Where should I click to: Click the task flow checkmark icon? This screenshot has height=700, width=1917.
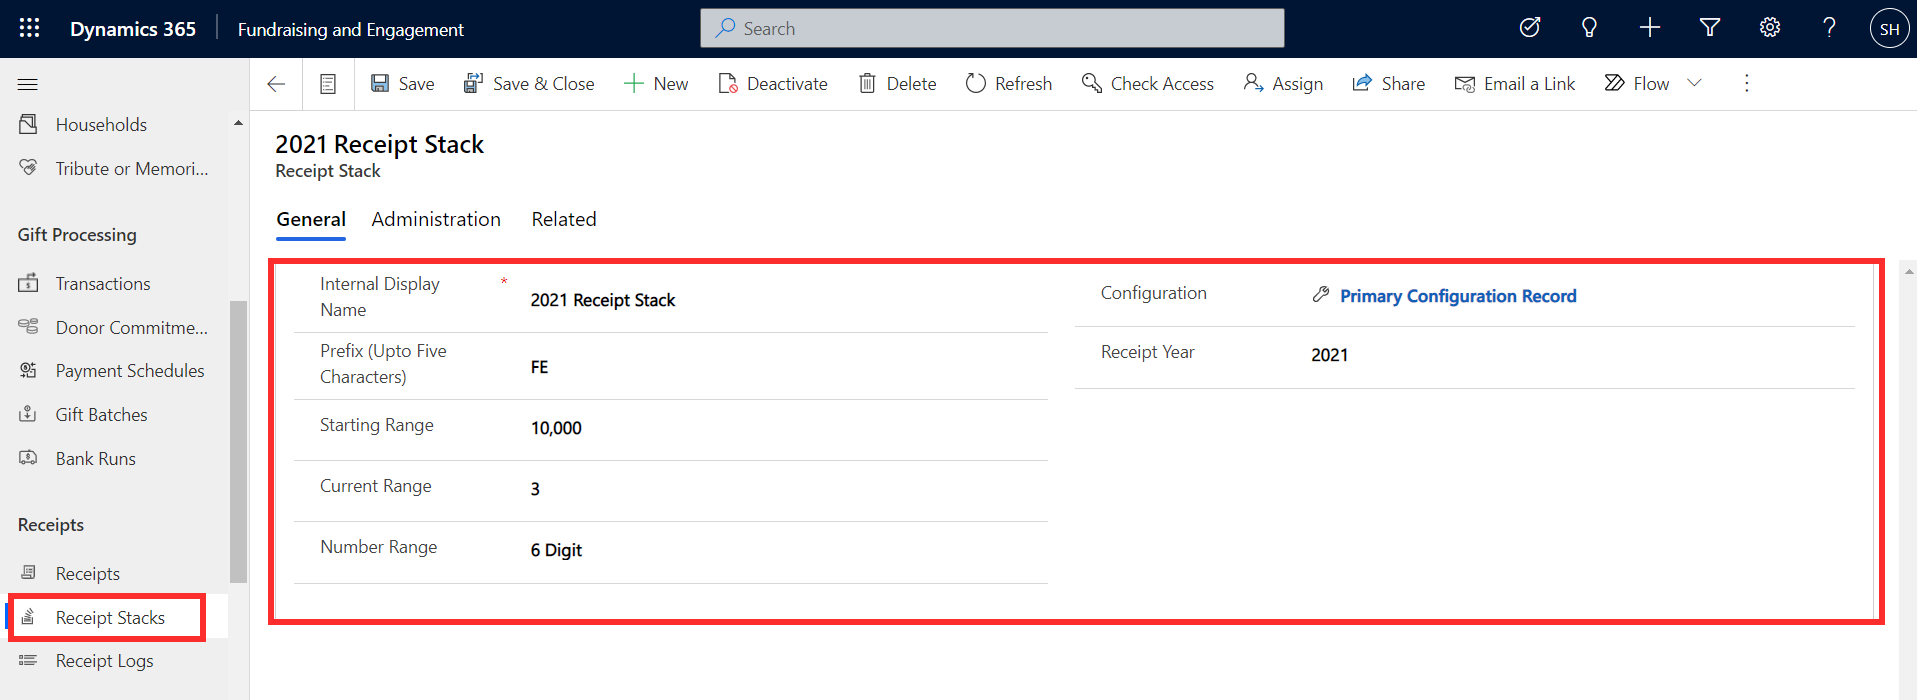[1530, 28]
